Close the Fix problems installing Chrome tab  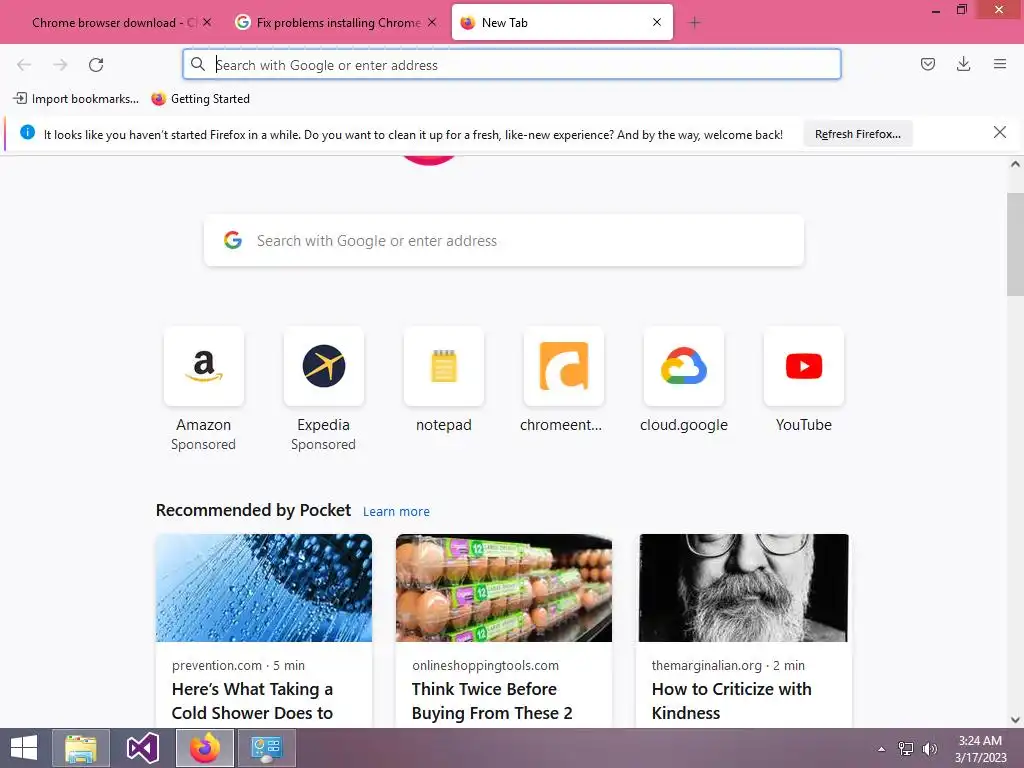point(432,22)
